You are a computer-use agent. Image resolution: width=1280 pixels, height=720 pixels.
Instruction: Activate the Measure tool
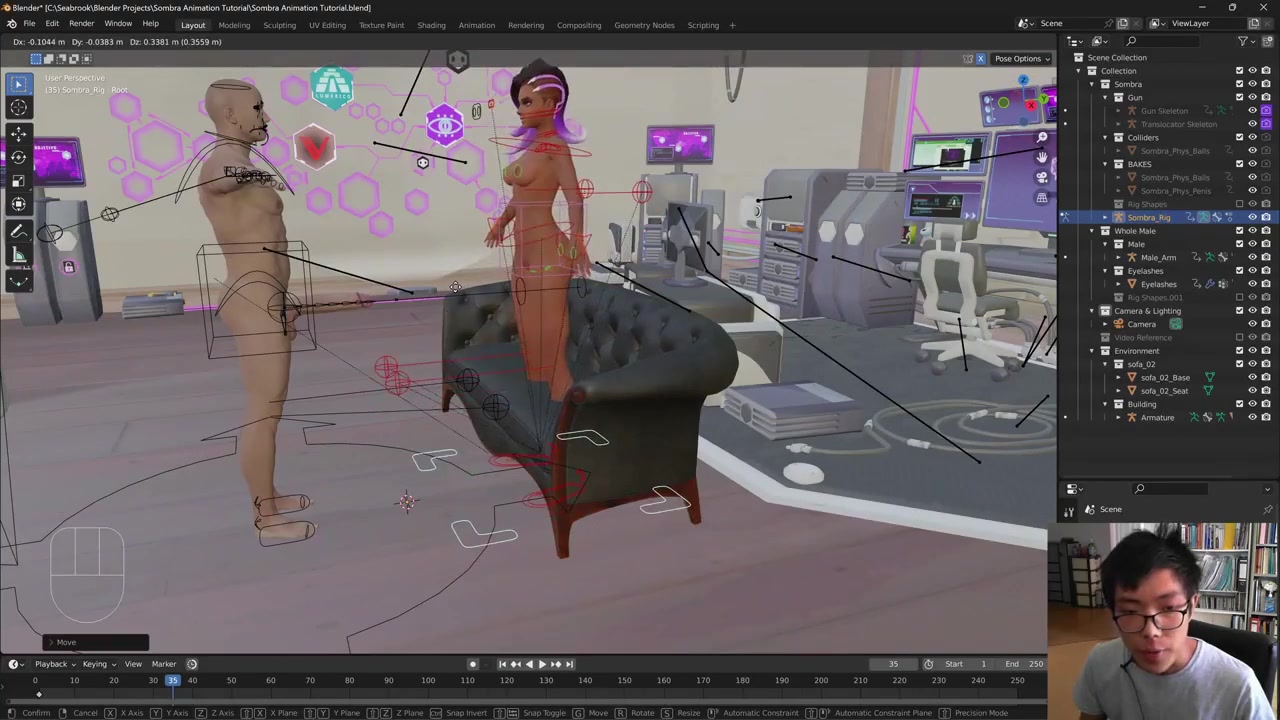click(18, 256)
